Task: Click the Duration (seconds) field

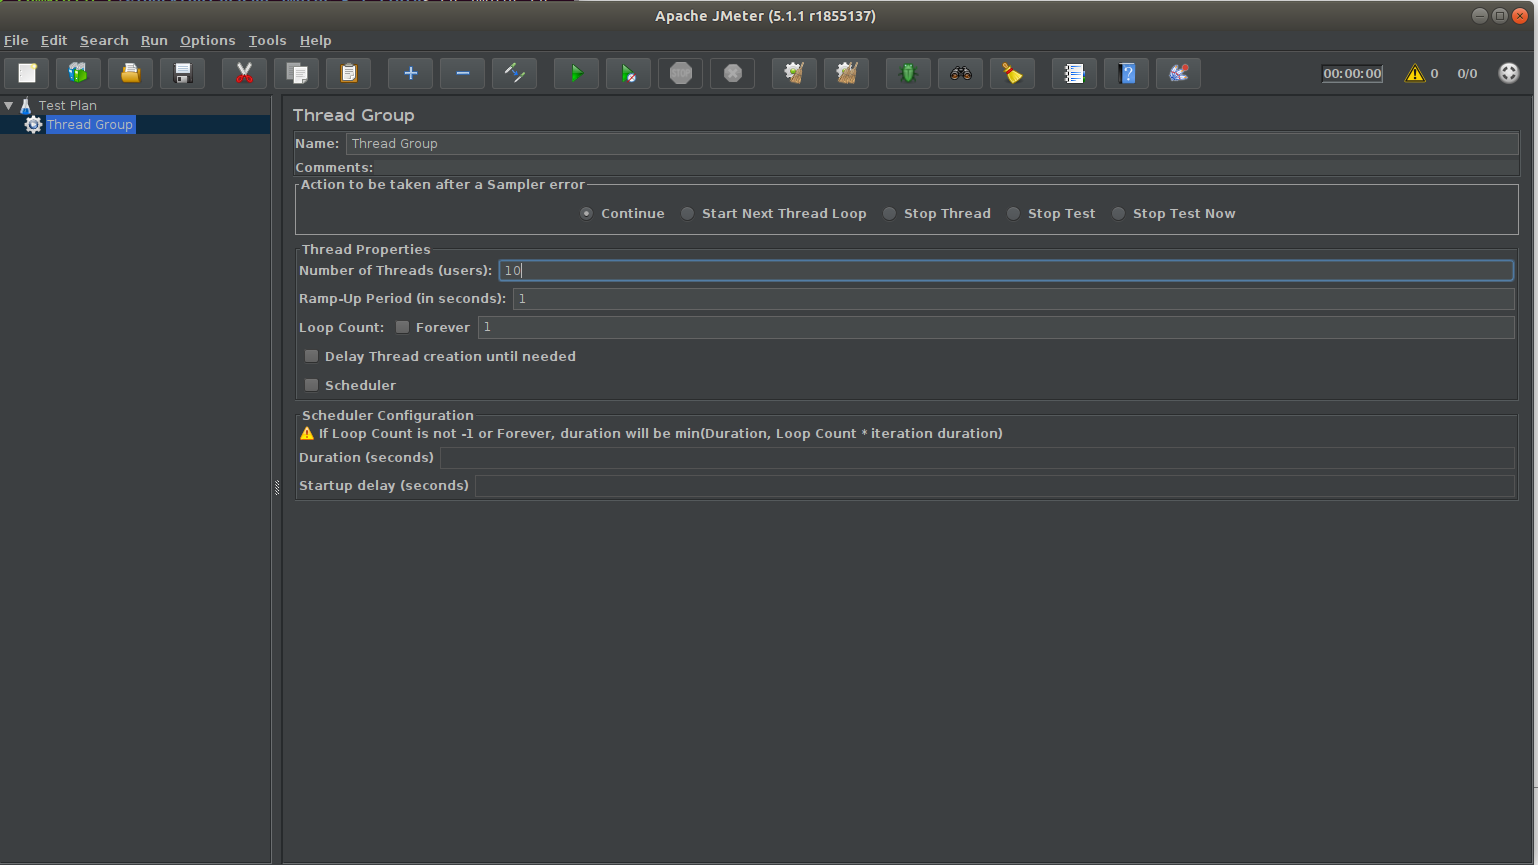Action: coord(977,457)
